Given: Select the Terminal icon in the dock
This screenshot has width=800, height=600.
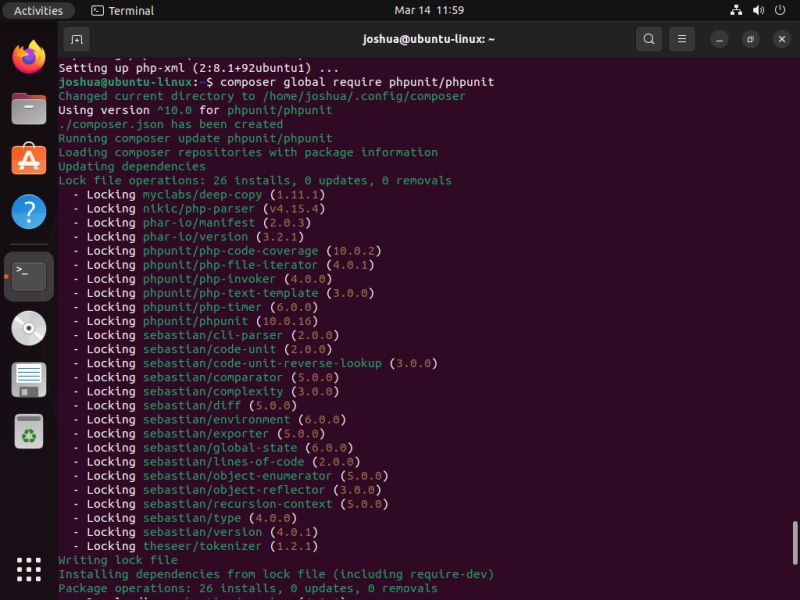Looking at the screenshot, I should (x=27, y=278).
